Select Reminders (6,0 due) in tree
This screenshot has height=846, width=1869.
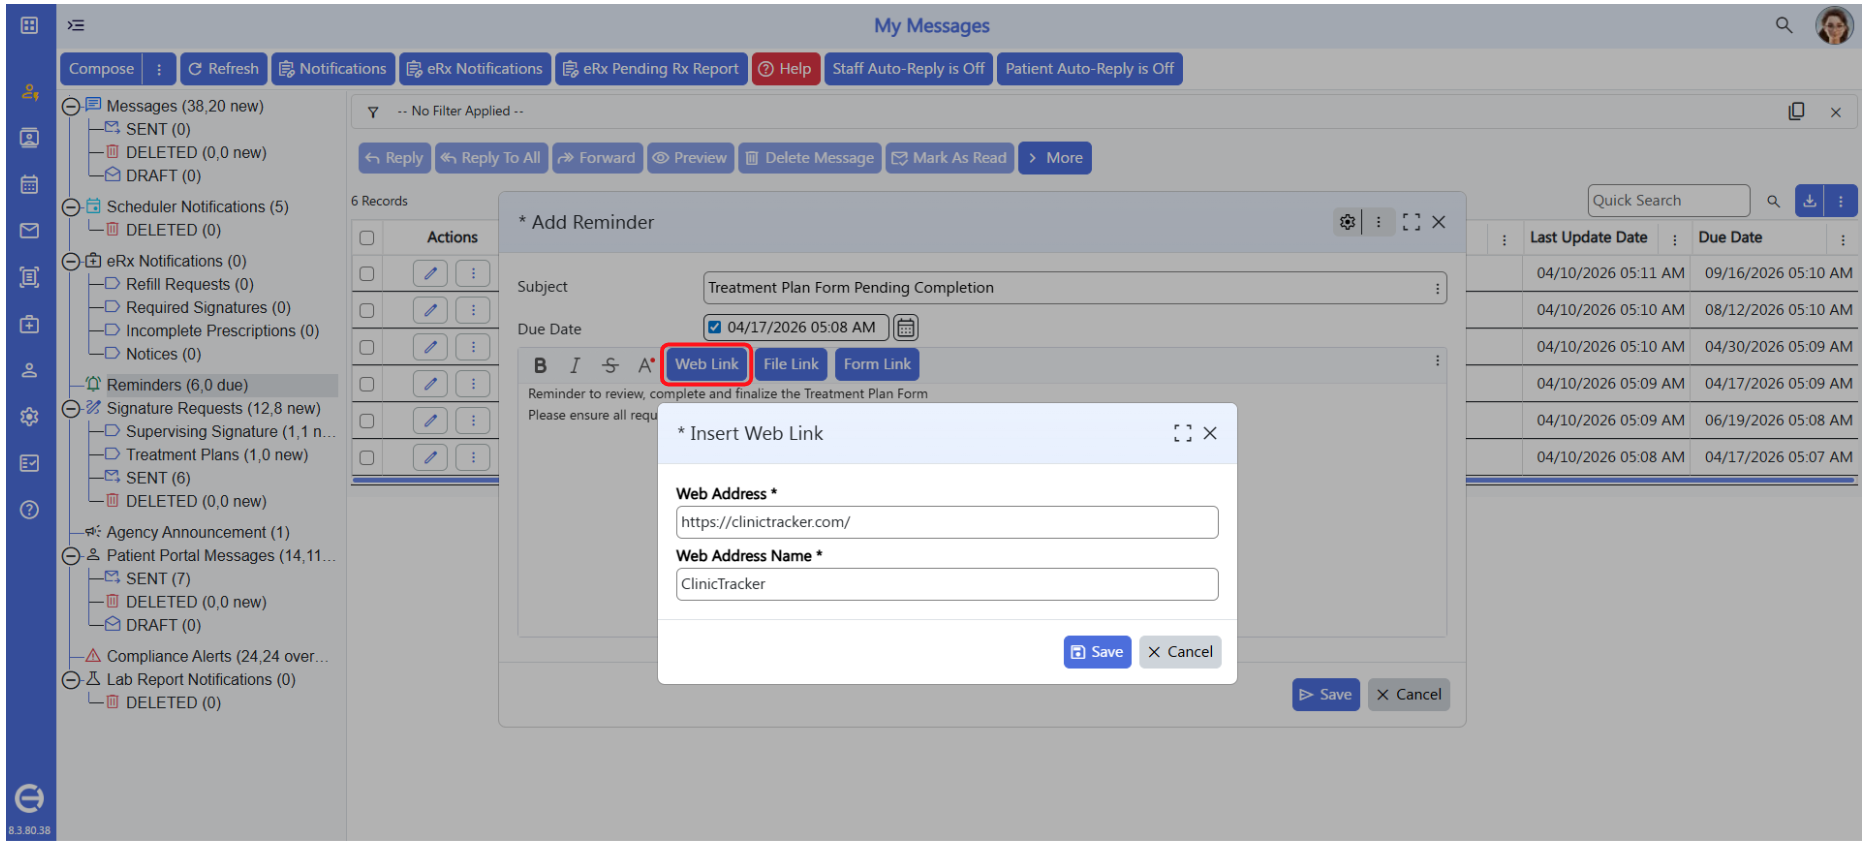[x=177, y=385]
